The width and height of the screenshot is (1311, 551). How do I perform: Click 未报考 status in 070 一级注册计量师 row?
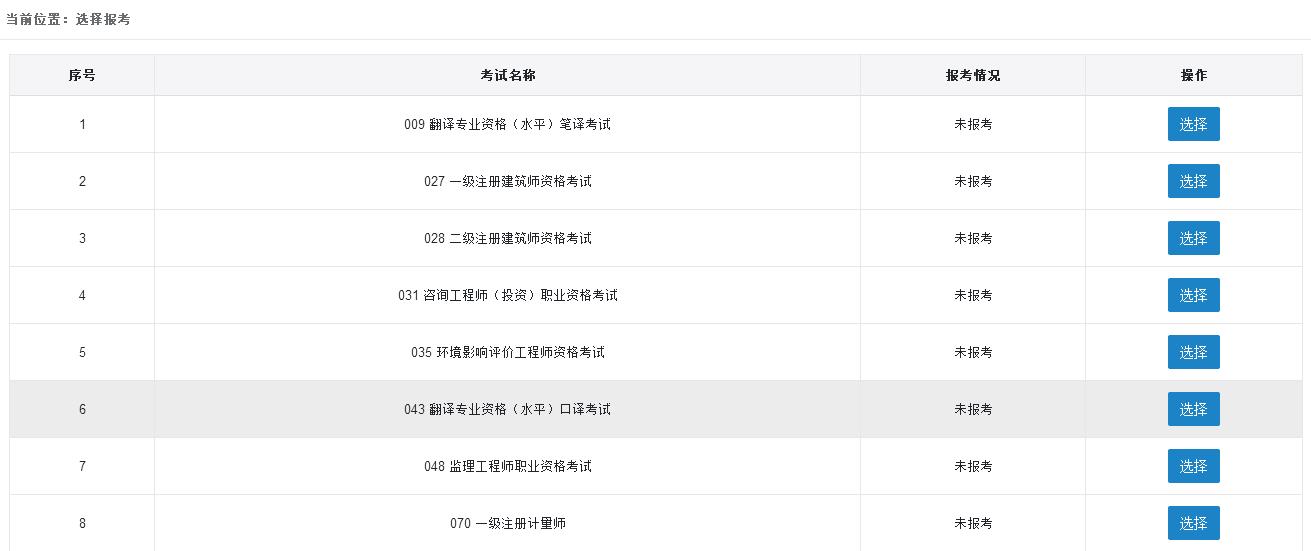coord(972,523)
